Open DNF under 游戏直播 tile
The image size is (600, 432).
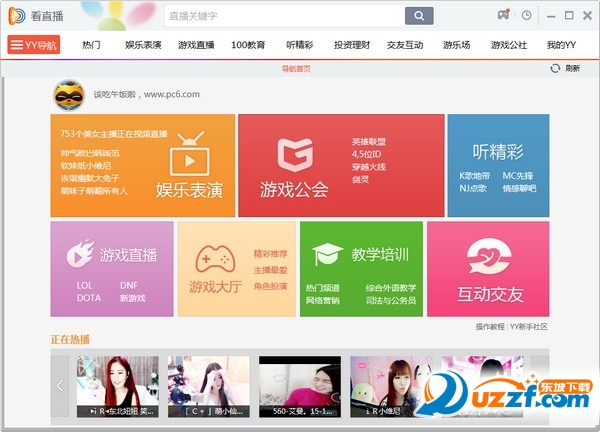pyautogui.click(x=129, y=285)
